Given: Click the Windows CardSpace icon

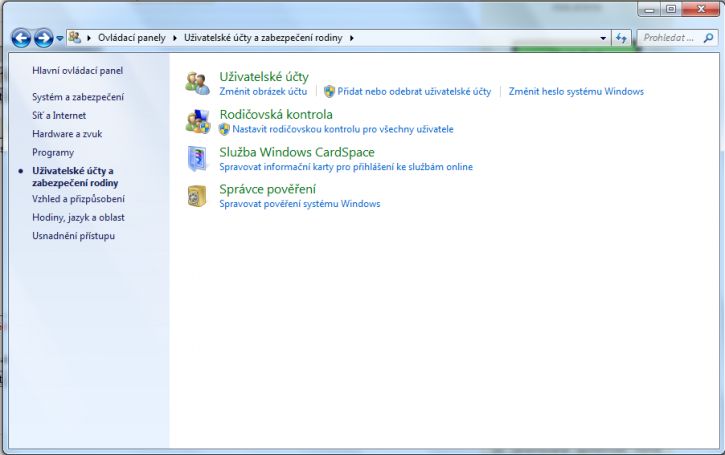Looking at the screenshot, I should coord(197,159).
